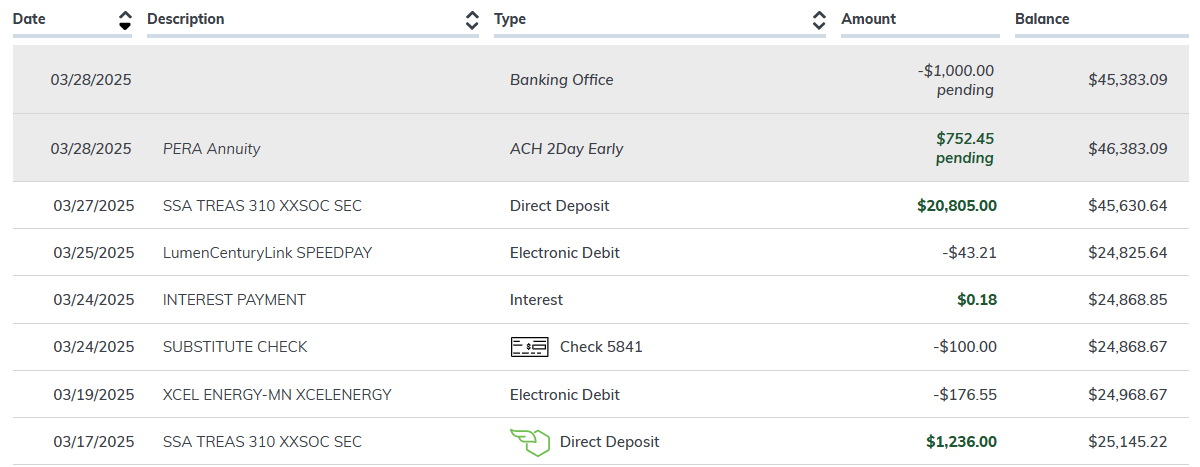Select the INTEREST PAYMENT transaction row
This screenshot has width=1200, height=467.
tap(234, 300)
